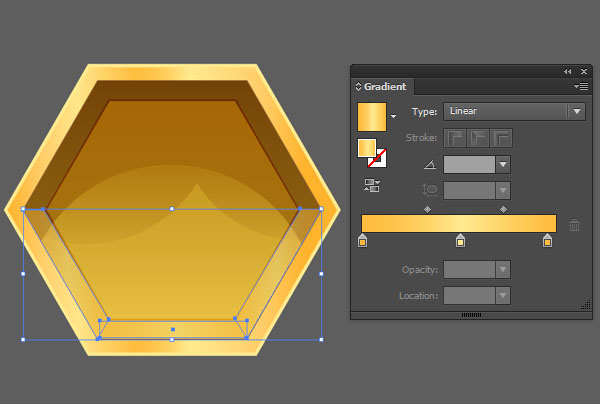Select the leftmost gradient color stop

click(x=362, y=241)
